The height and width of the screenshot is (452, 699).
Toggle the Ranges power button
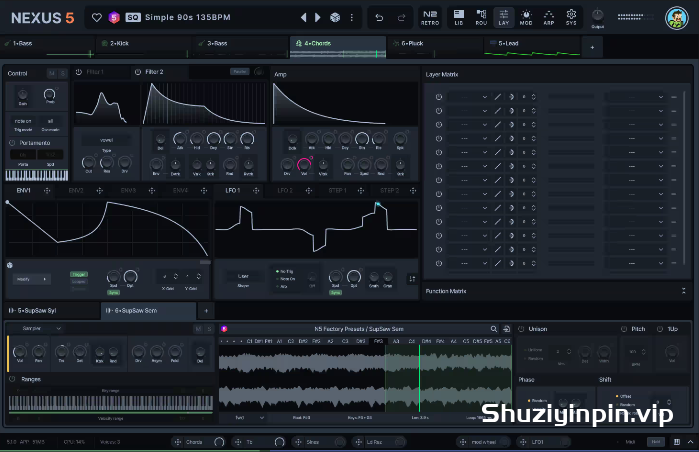(12, 379)
